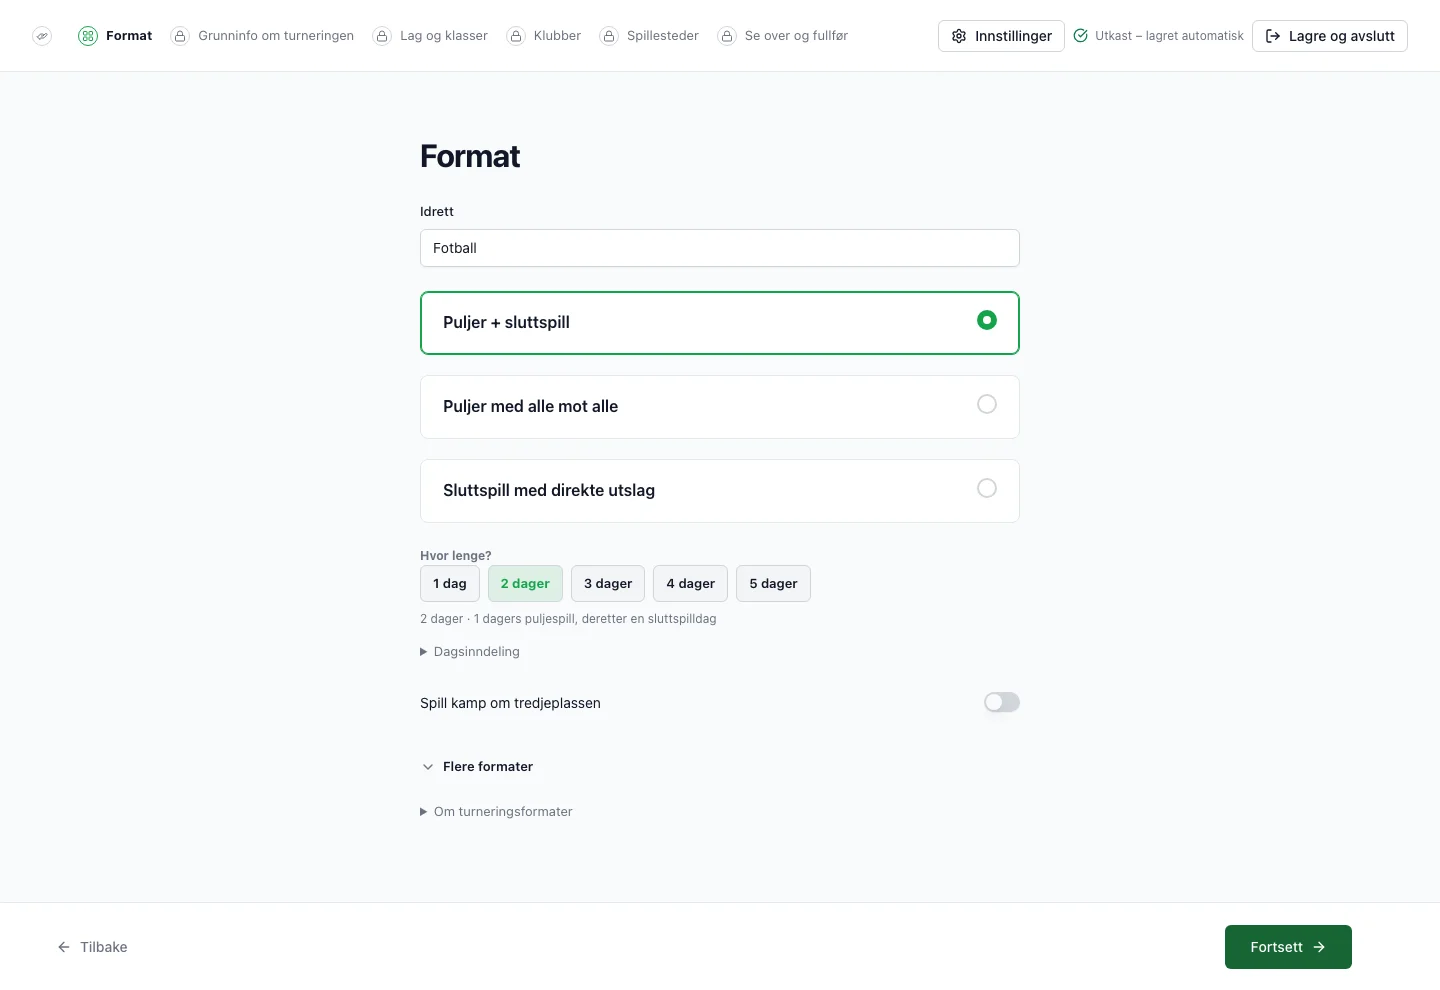This screenshot has height=990, width=1440.
Task: Click lock icon beside Grunninfo om turneringen
Action: 180,36
